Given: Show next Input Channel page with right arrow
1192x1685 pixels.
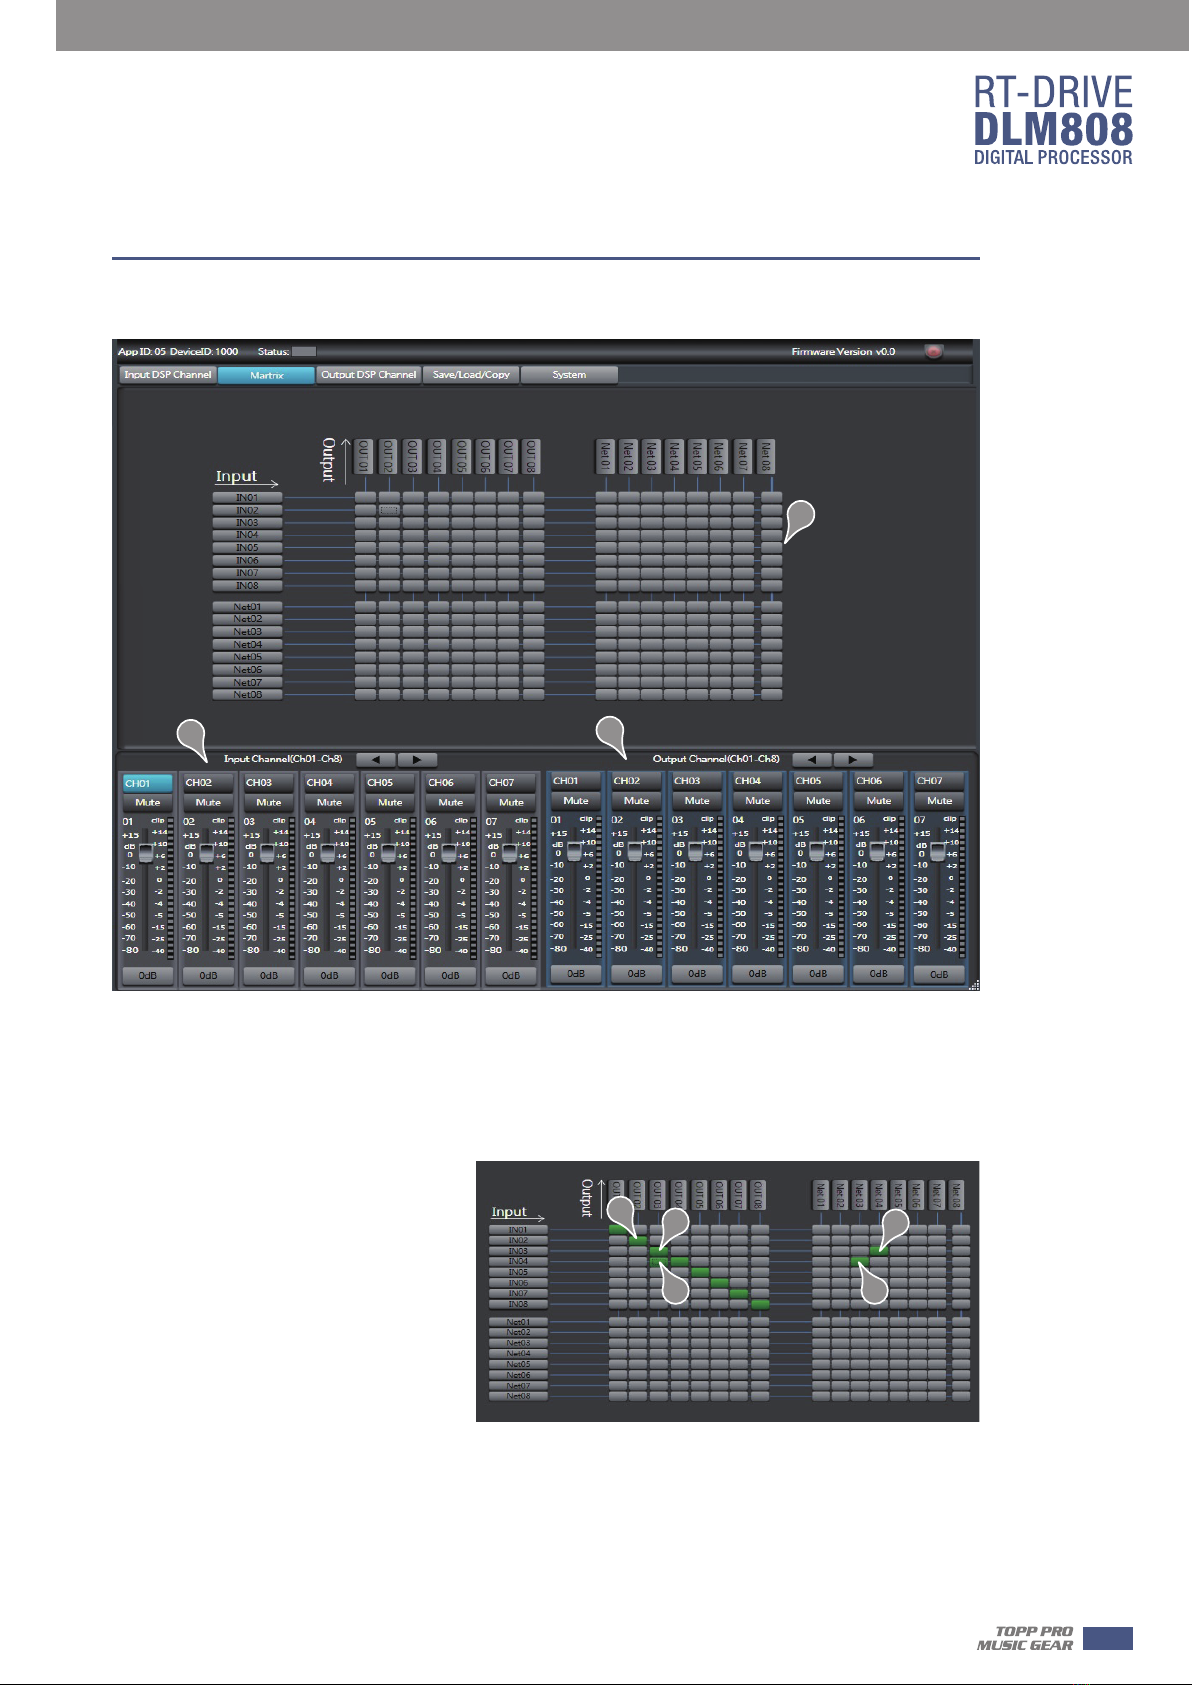Looking at the screenshot, I should coord(417,760).
